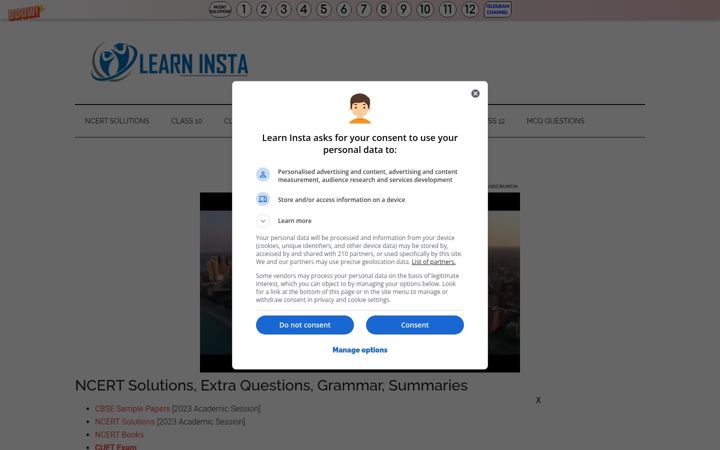Click the store information device icon
The height and width of the screenshot is (450, 720).
pyautogui.click(x=263, y=199)
